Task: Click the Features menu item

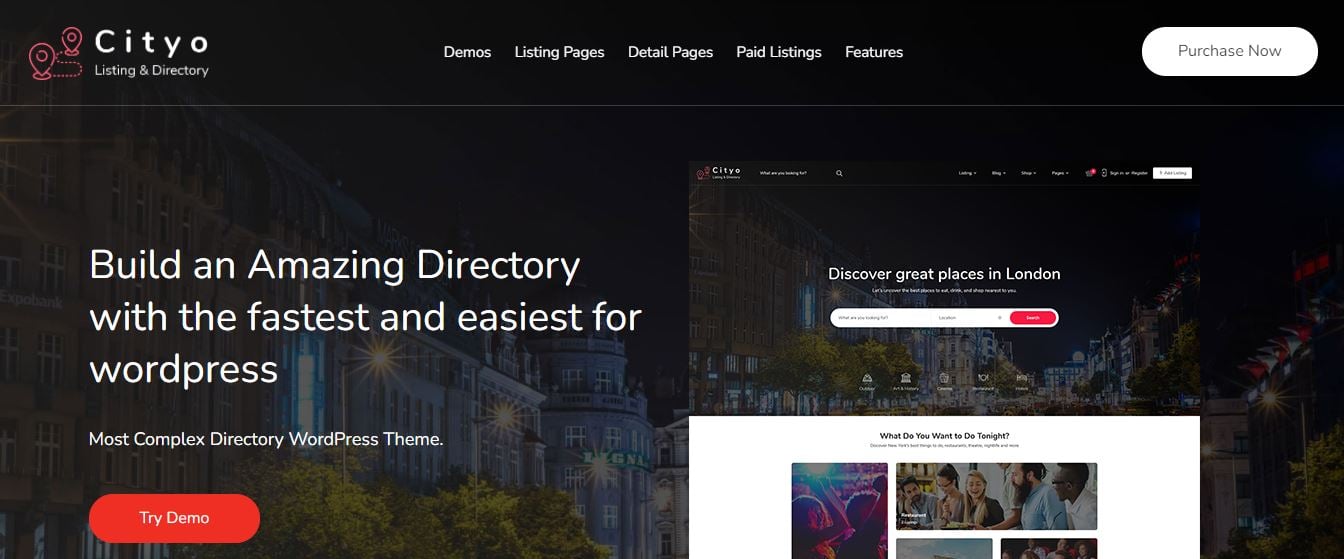Action: (x=873, y=52)
